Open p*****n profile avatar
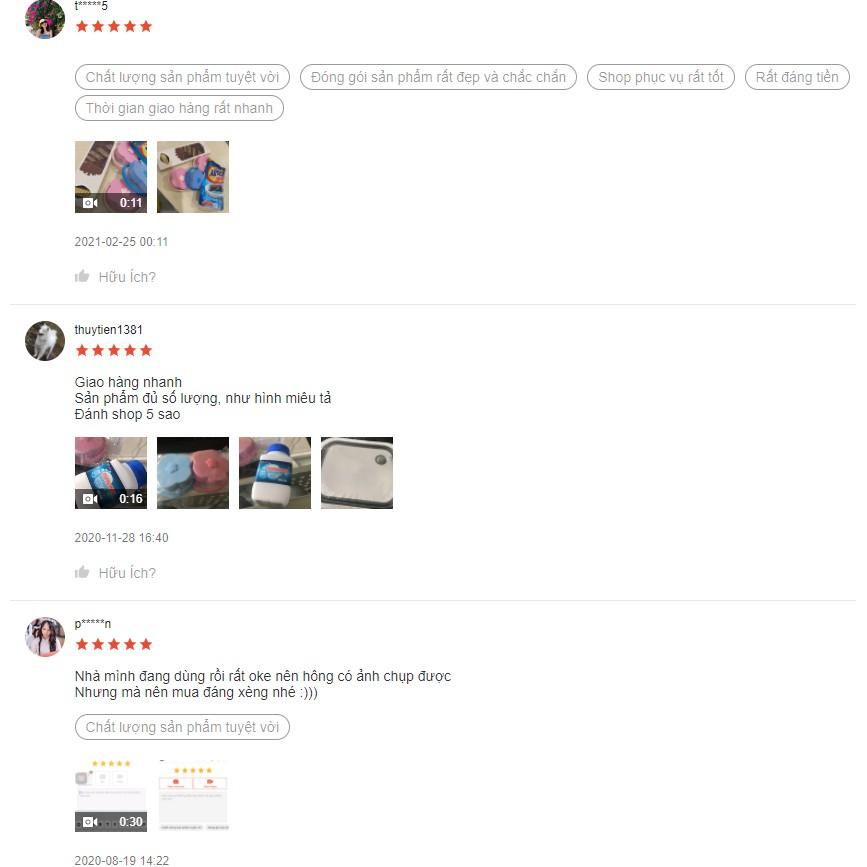This screenshot has height=867, width=867. (45, 637)
